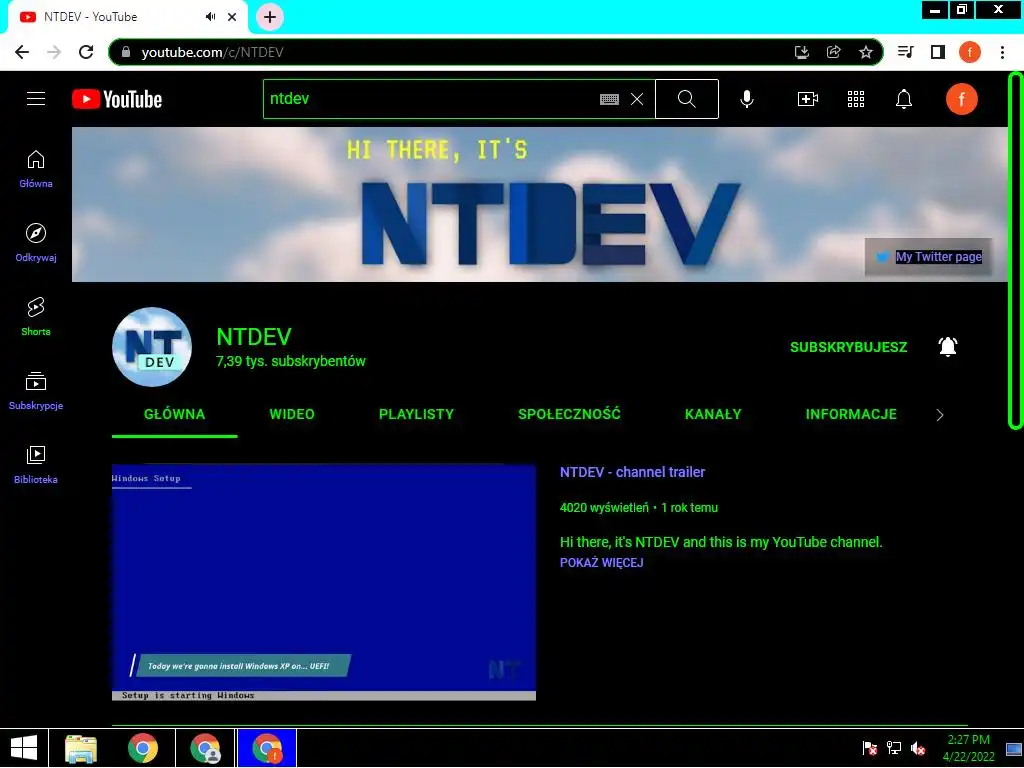Open the media control toolbar icon
Screen dimensions: 1024x768
(906, 52)
